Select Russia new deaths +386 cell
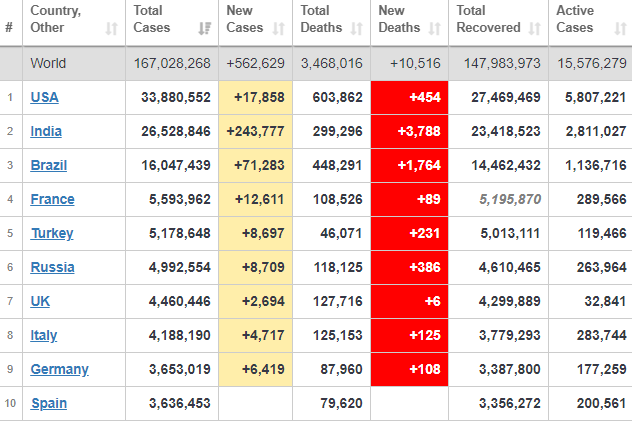Screen dimensions: 632x421 (410, 267)
